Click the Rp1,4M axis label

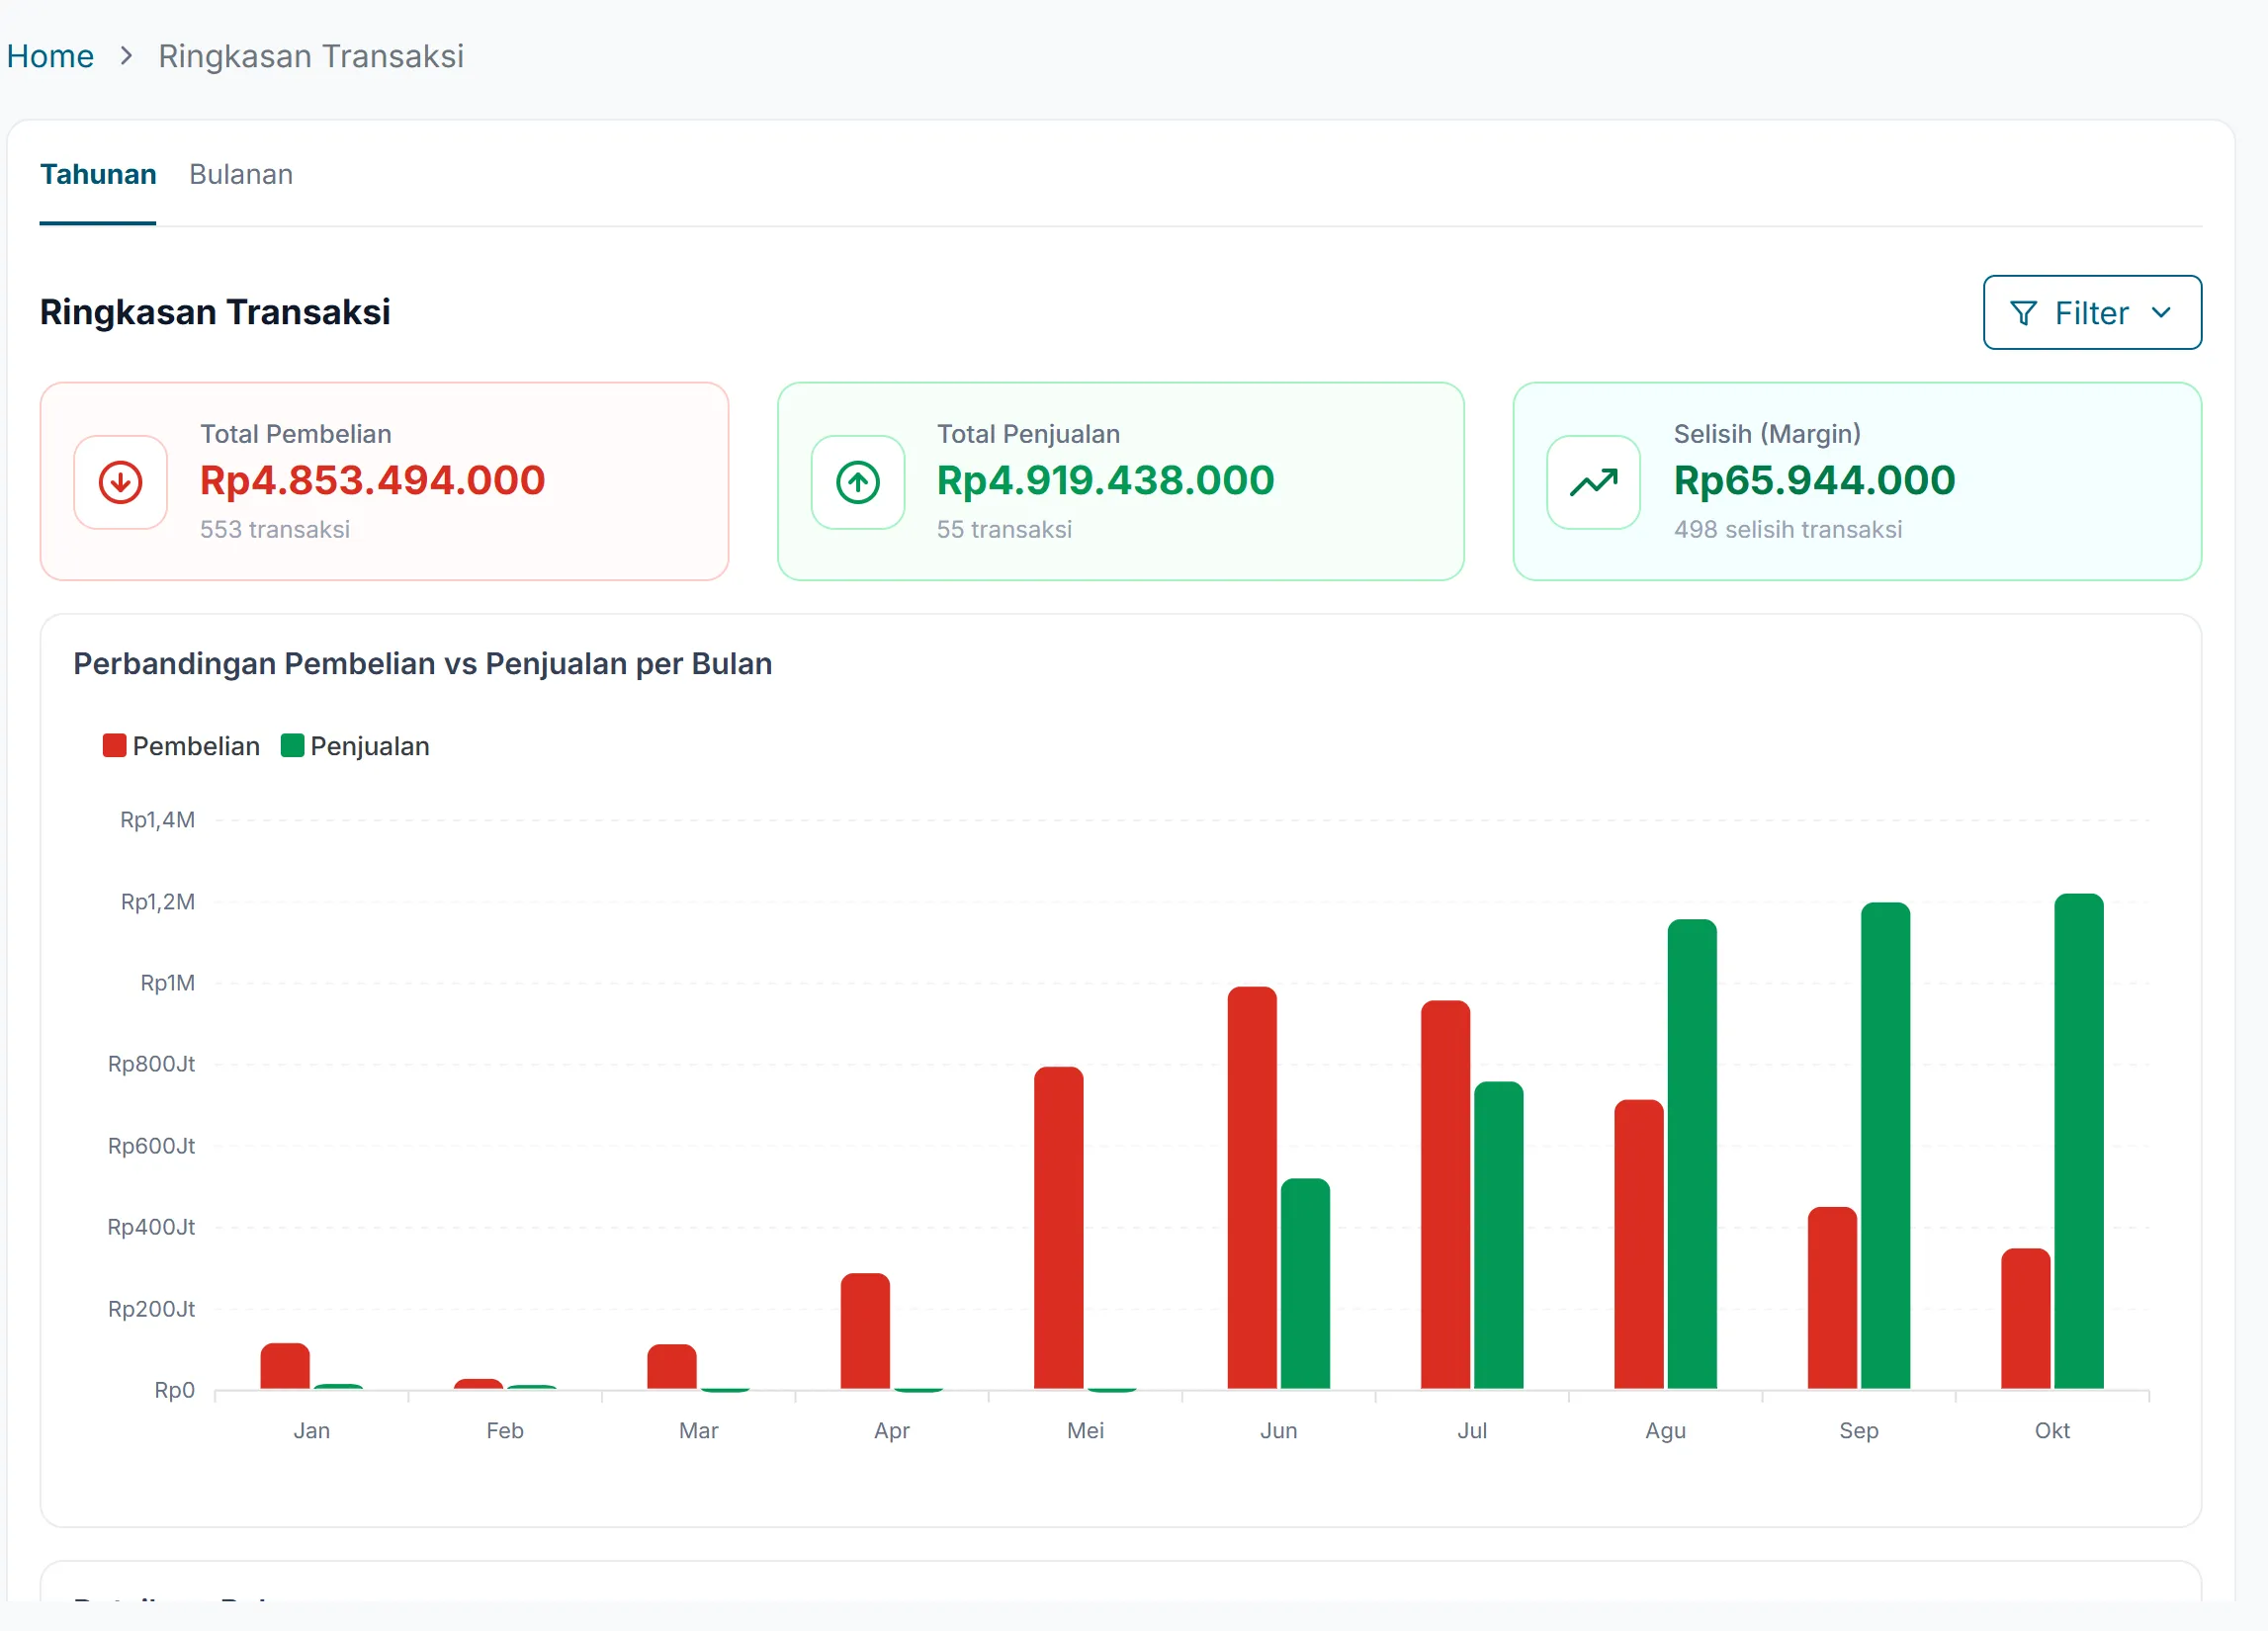click(158, 820)
